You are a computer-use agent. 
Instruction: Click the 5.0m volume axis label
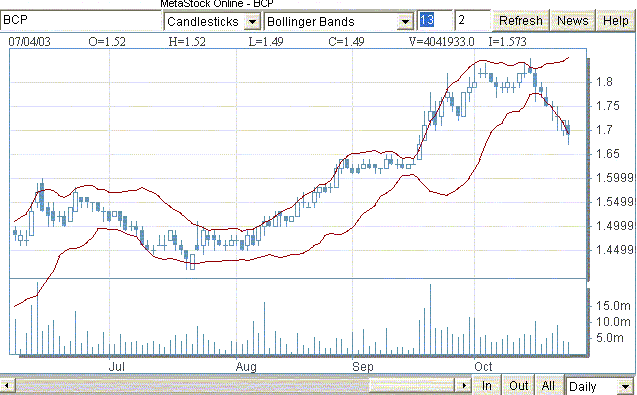[610, 338]
